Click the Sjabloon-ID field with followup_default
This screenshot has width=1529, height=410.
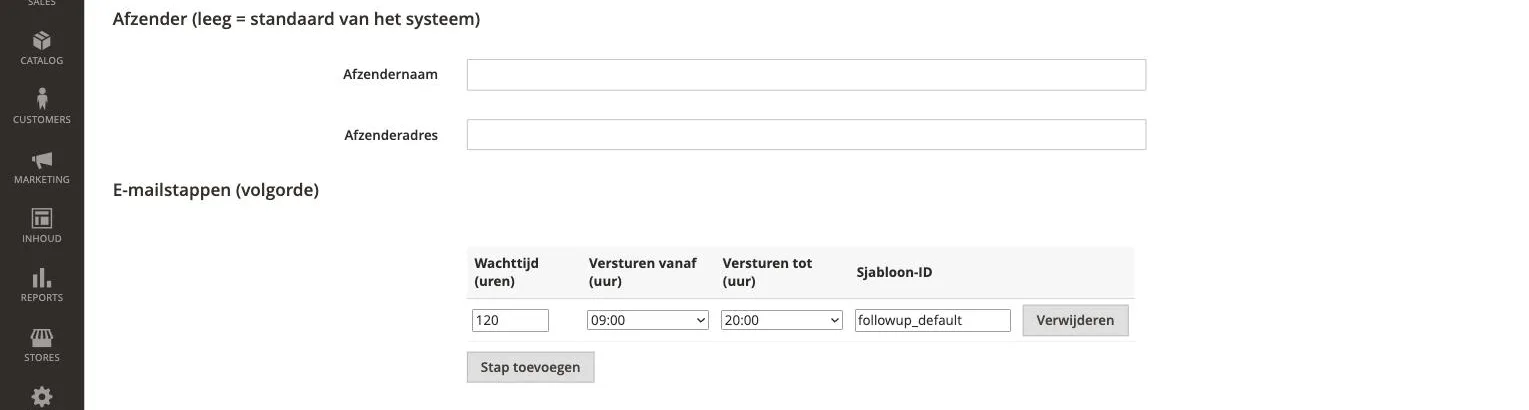pyautogui.click(x=933, y=321)
